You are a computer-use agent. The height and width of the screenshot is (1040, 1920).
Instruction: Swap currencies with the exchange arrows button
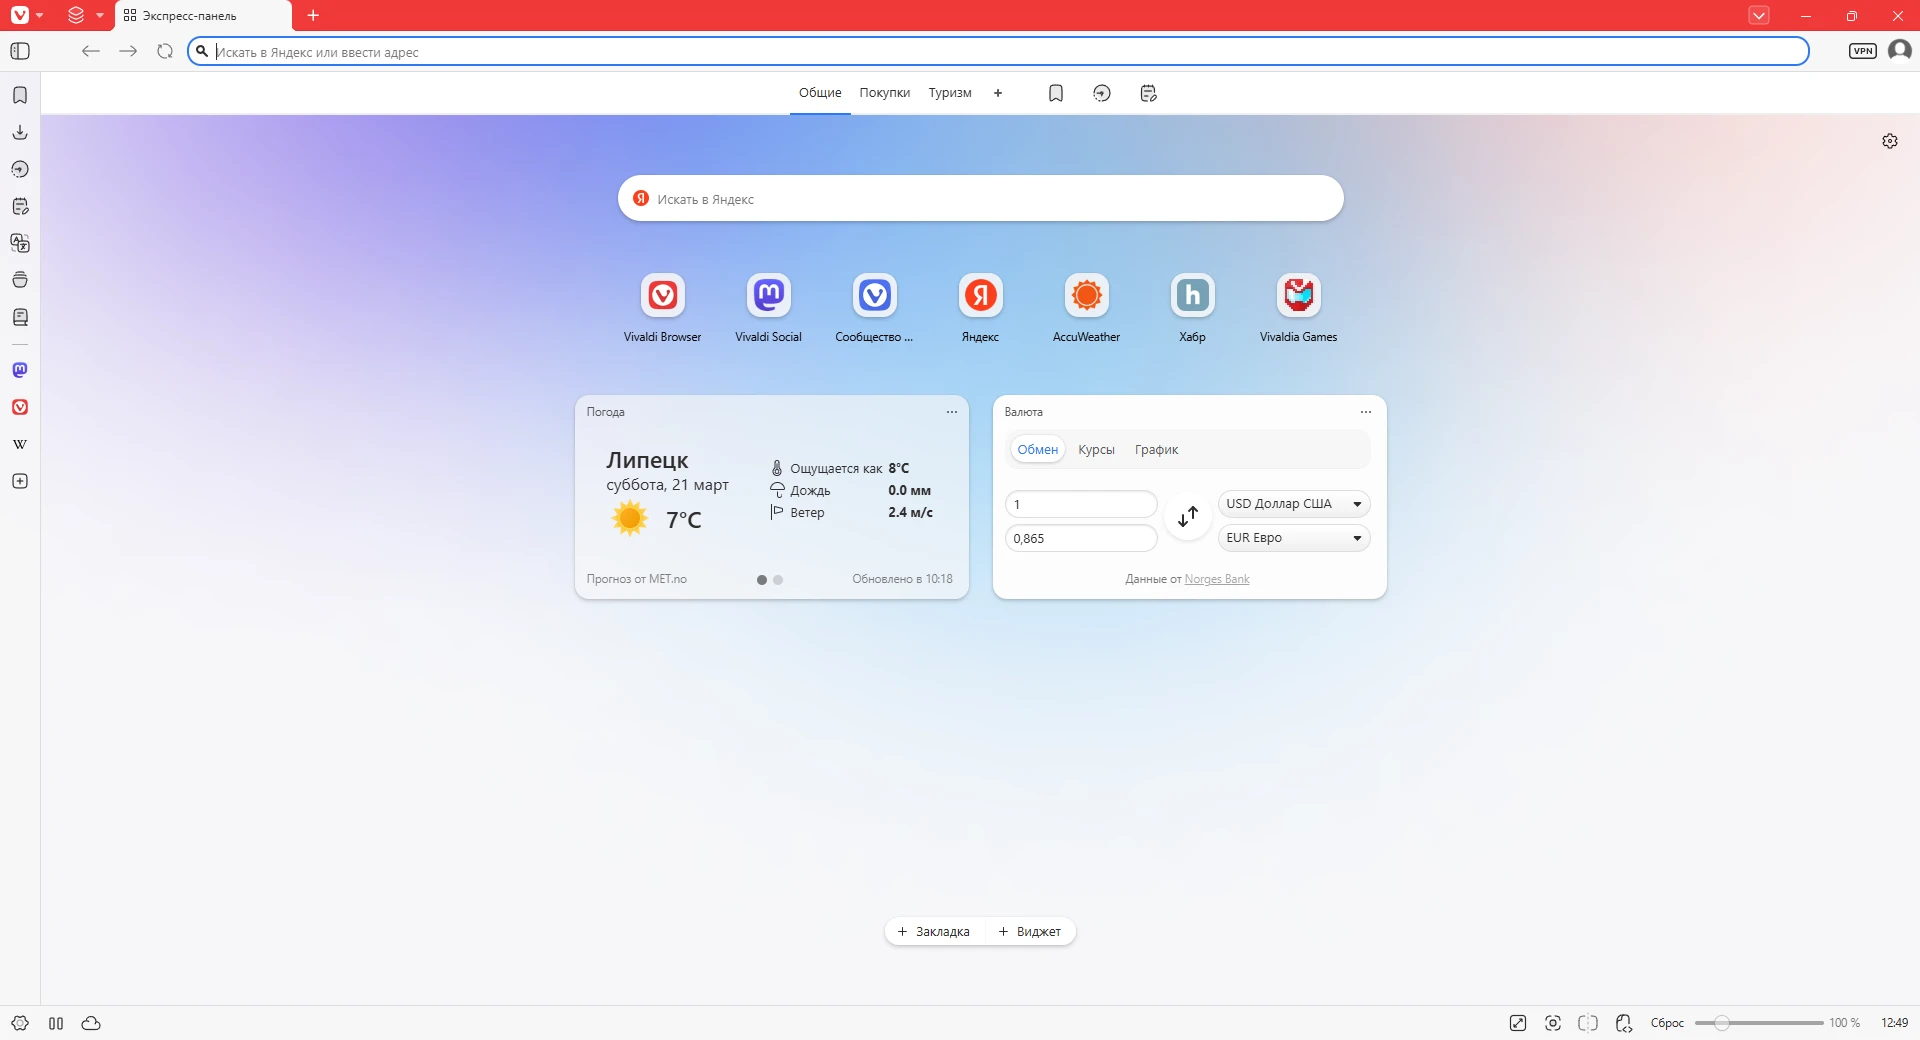point(1188,517)
